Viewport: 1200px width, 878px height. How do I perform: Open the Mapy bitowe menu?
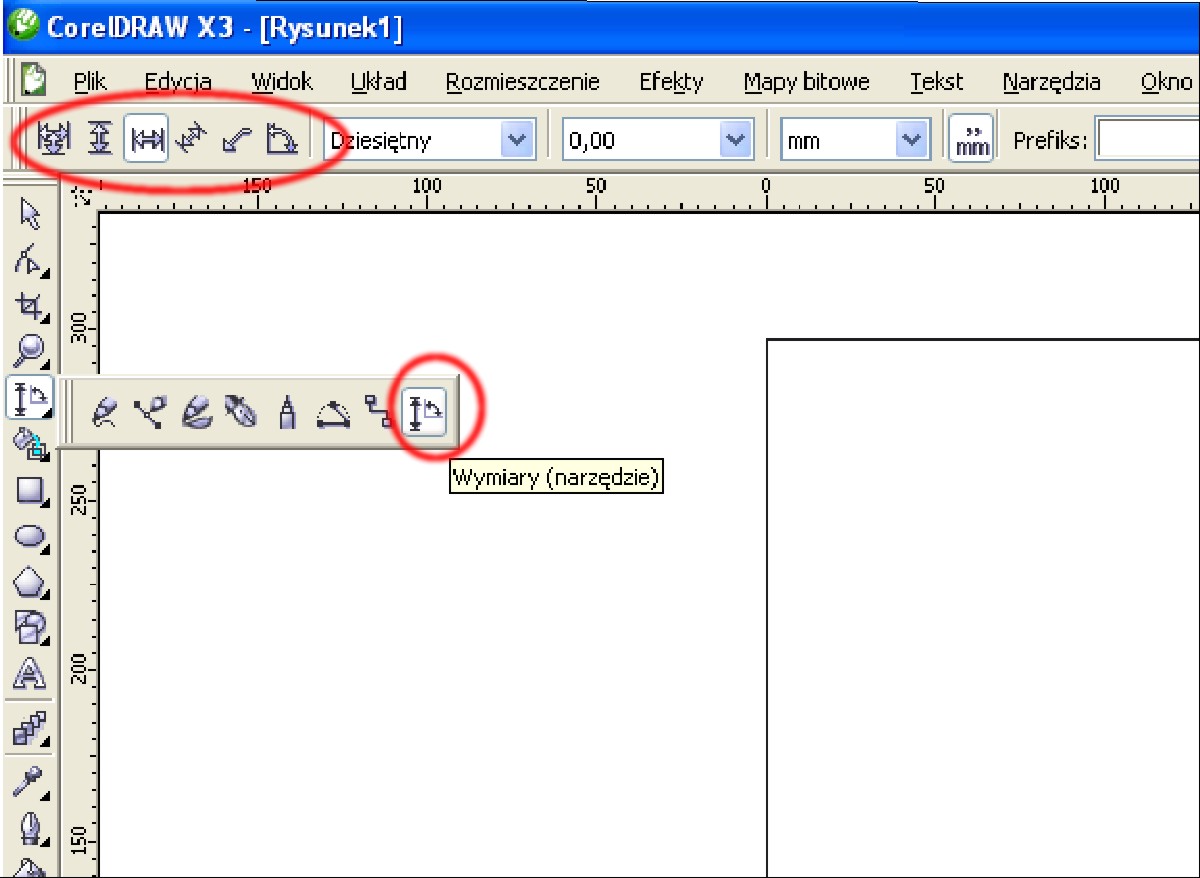[806, 82]
